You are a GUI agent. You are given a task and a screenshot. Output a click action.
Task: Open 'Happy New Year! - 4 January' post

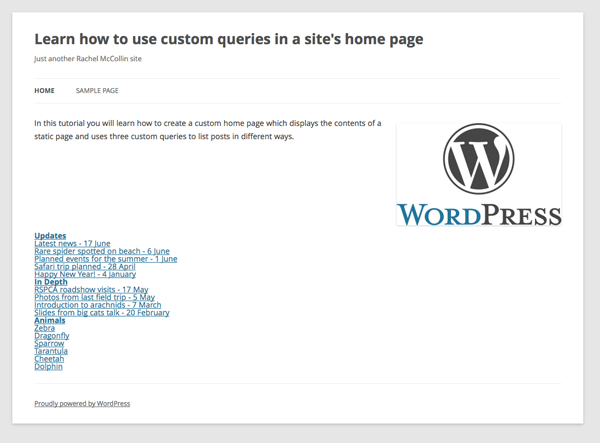pos(85,274)
